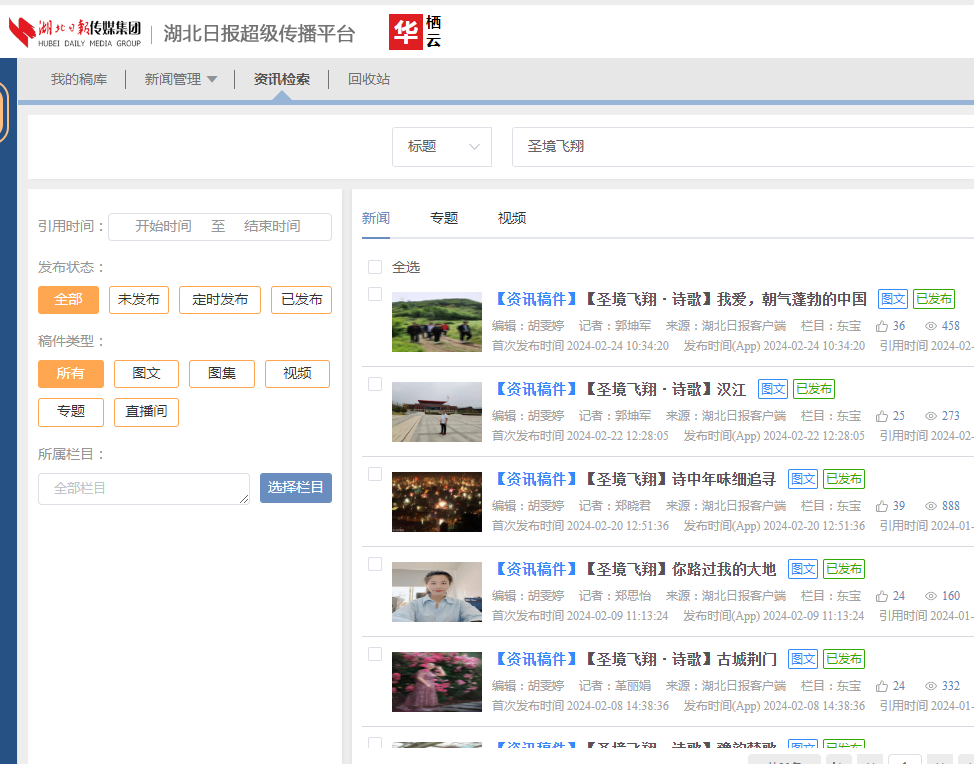
Task: Click the 选择栏目 button
Action: tap(296, 488)
